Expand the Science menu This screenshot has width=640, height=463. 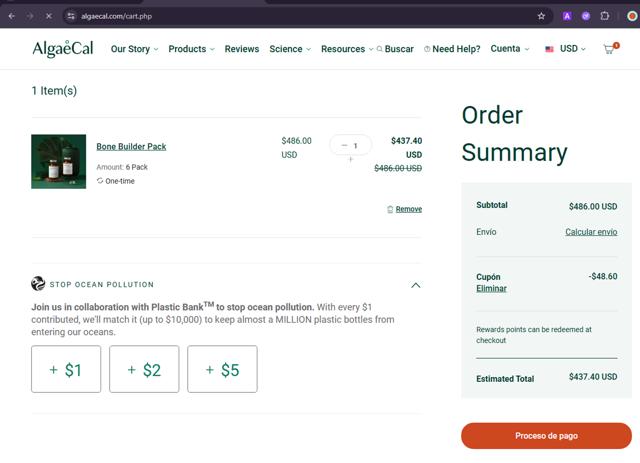click(290, 49)
